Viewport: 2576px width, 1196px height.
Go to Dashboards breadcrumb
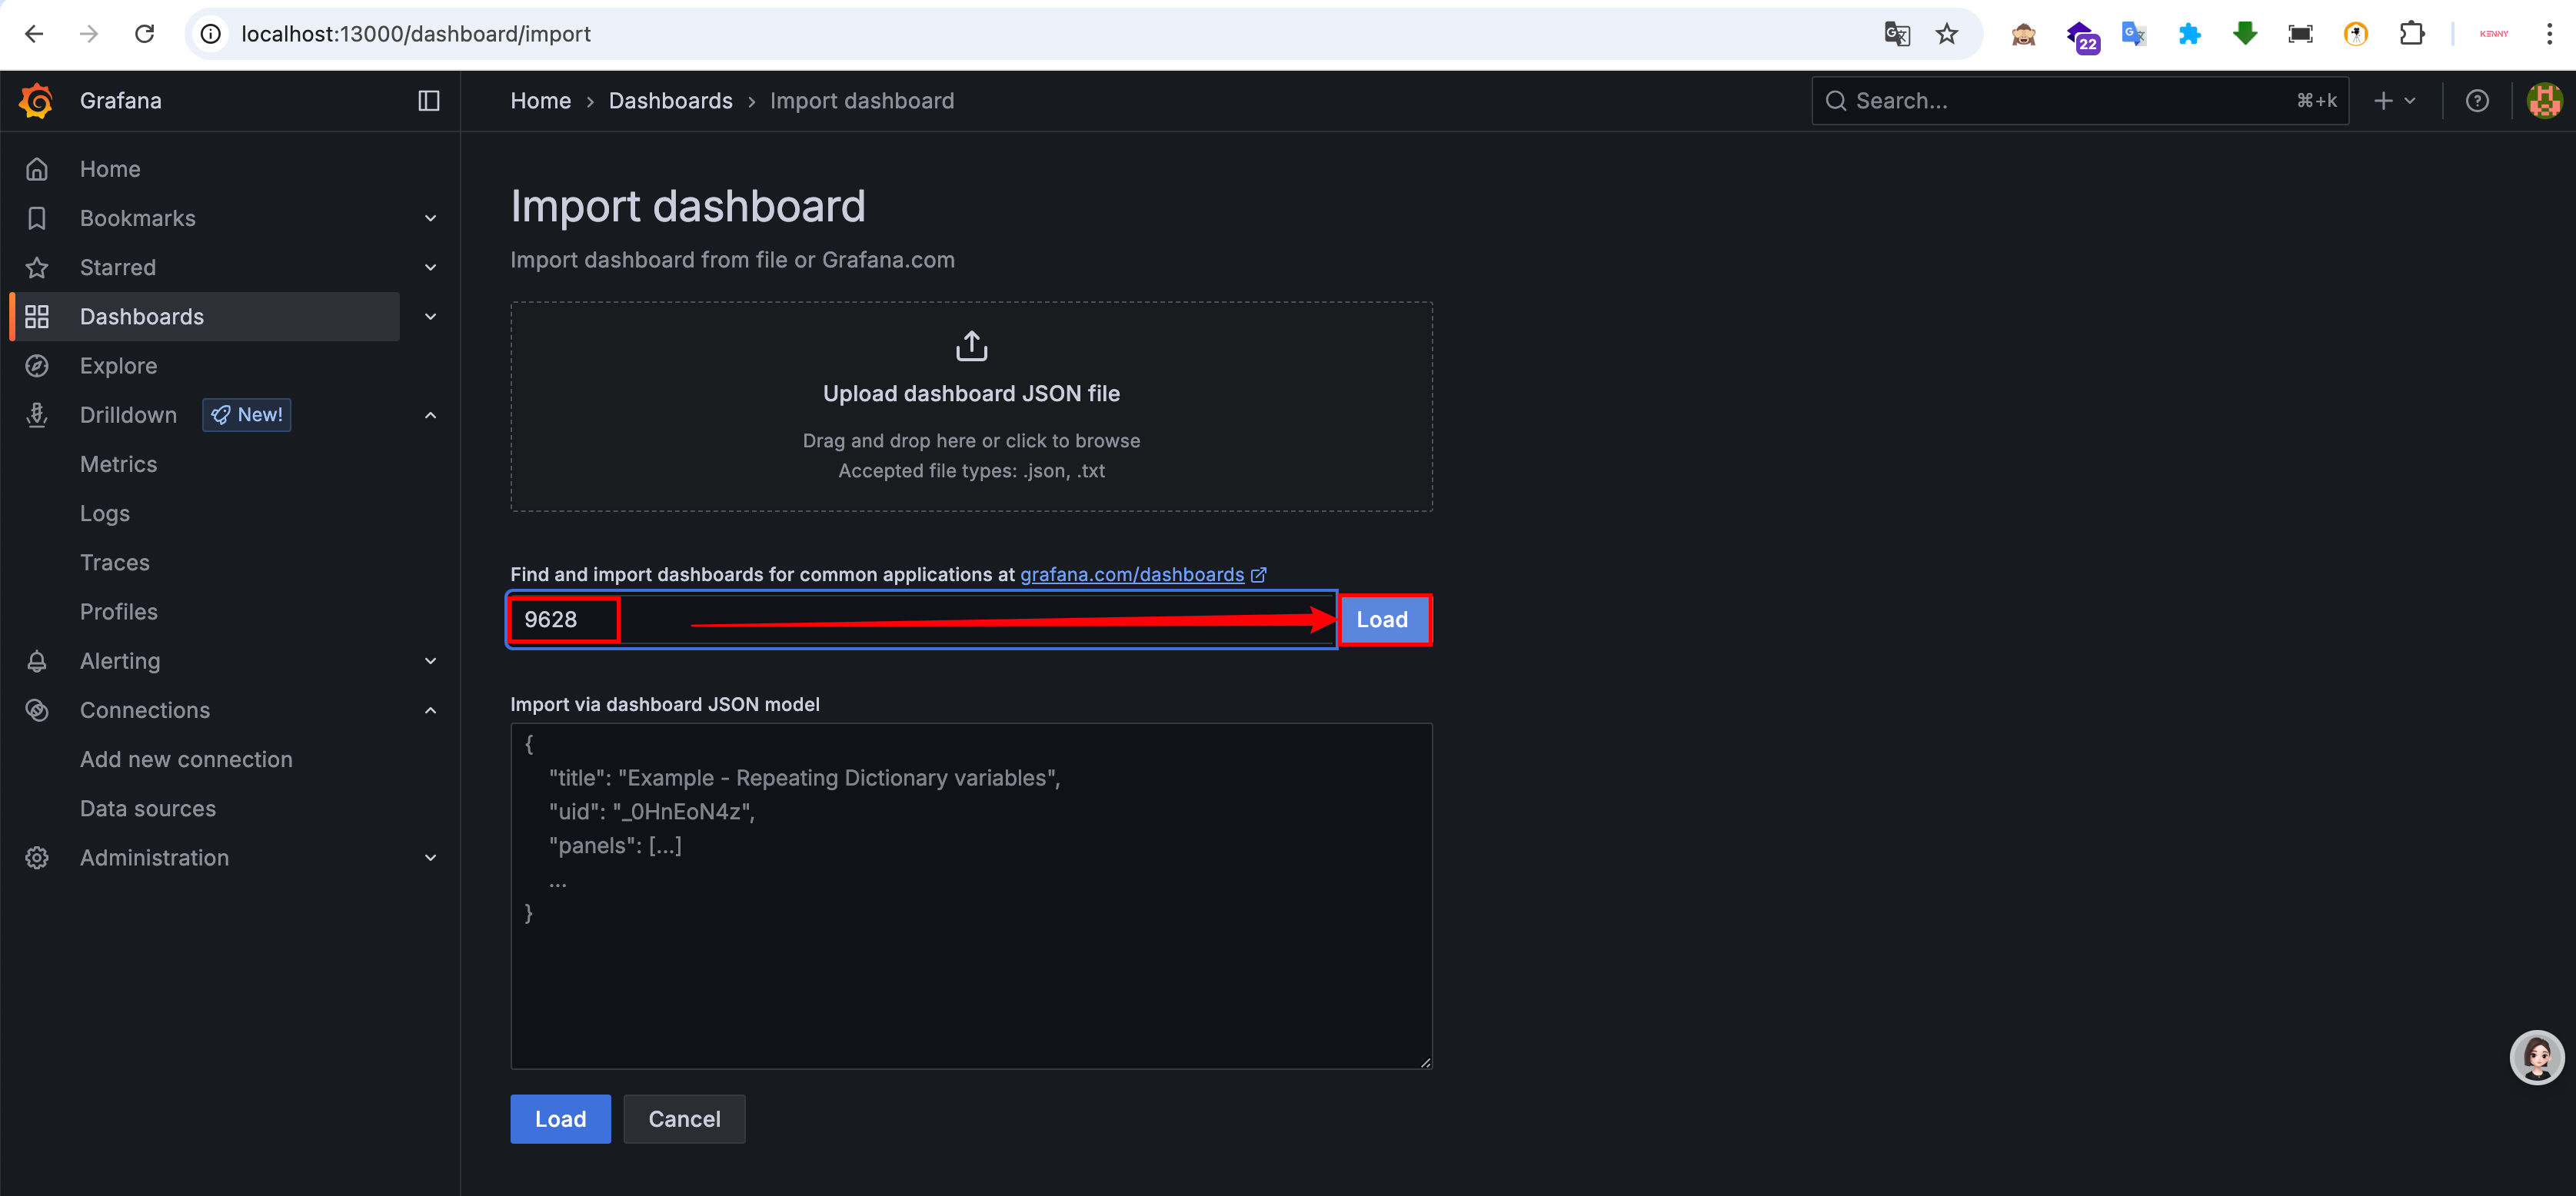pos(670,100)
